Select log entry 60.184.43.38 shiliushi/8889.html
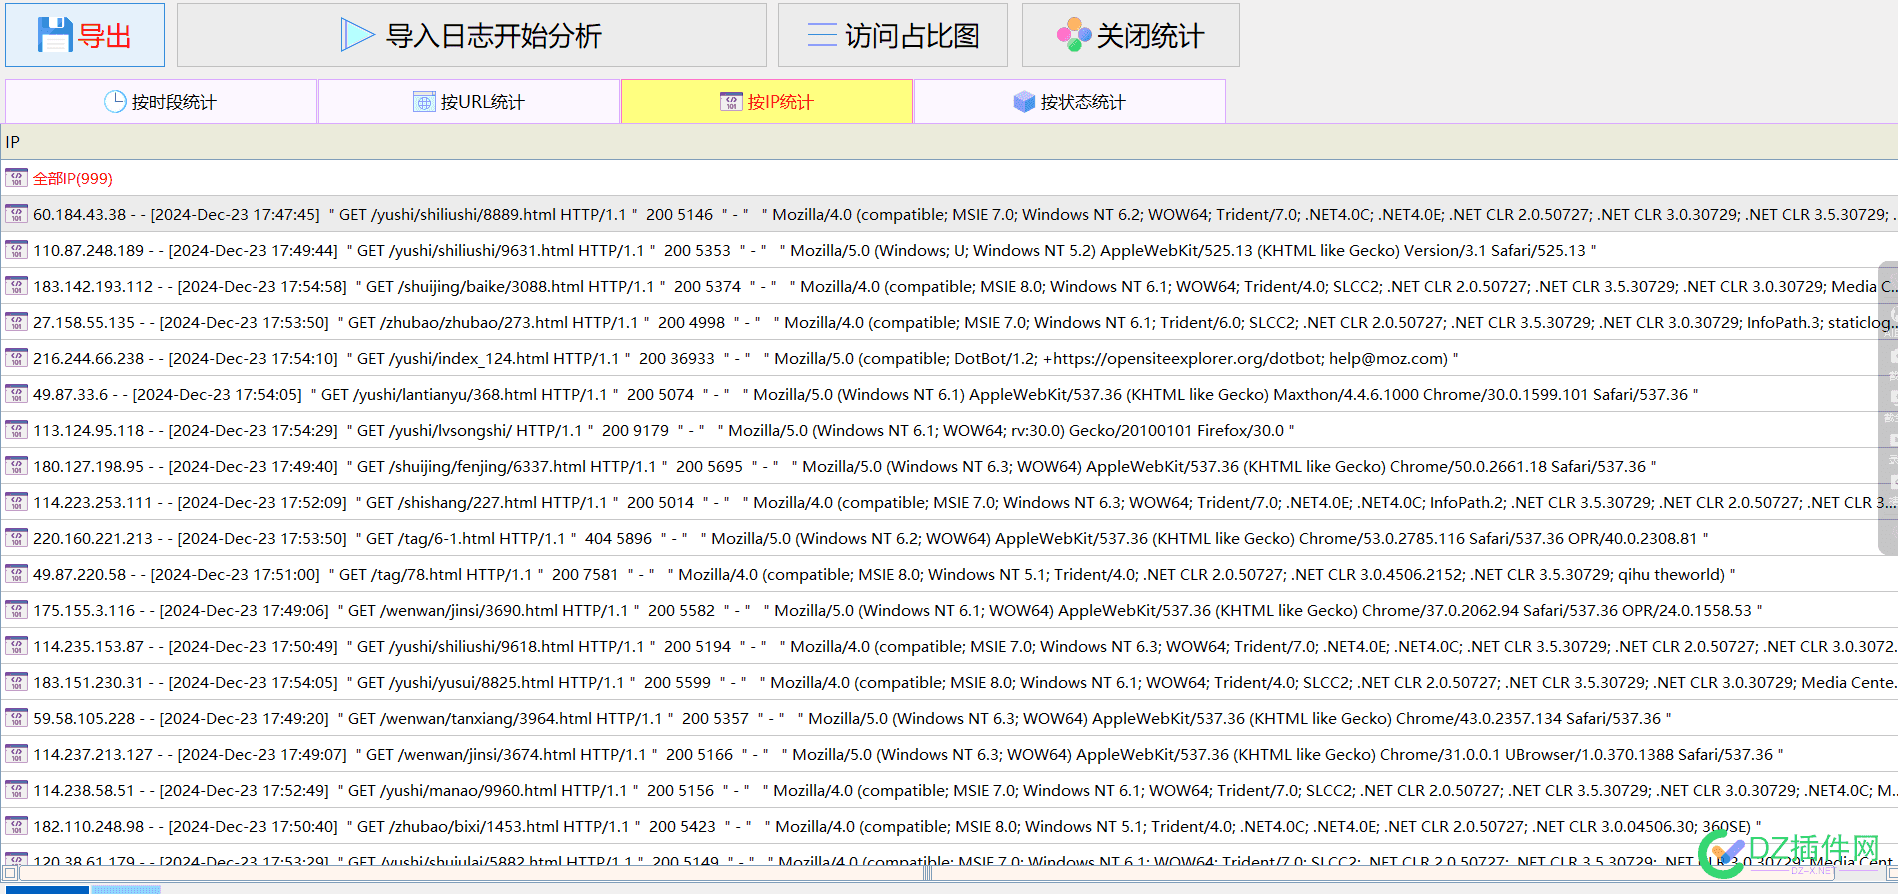 [949, 214]
